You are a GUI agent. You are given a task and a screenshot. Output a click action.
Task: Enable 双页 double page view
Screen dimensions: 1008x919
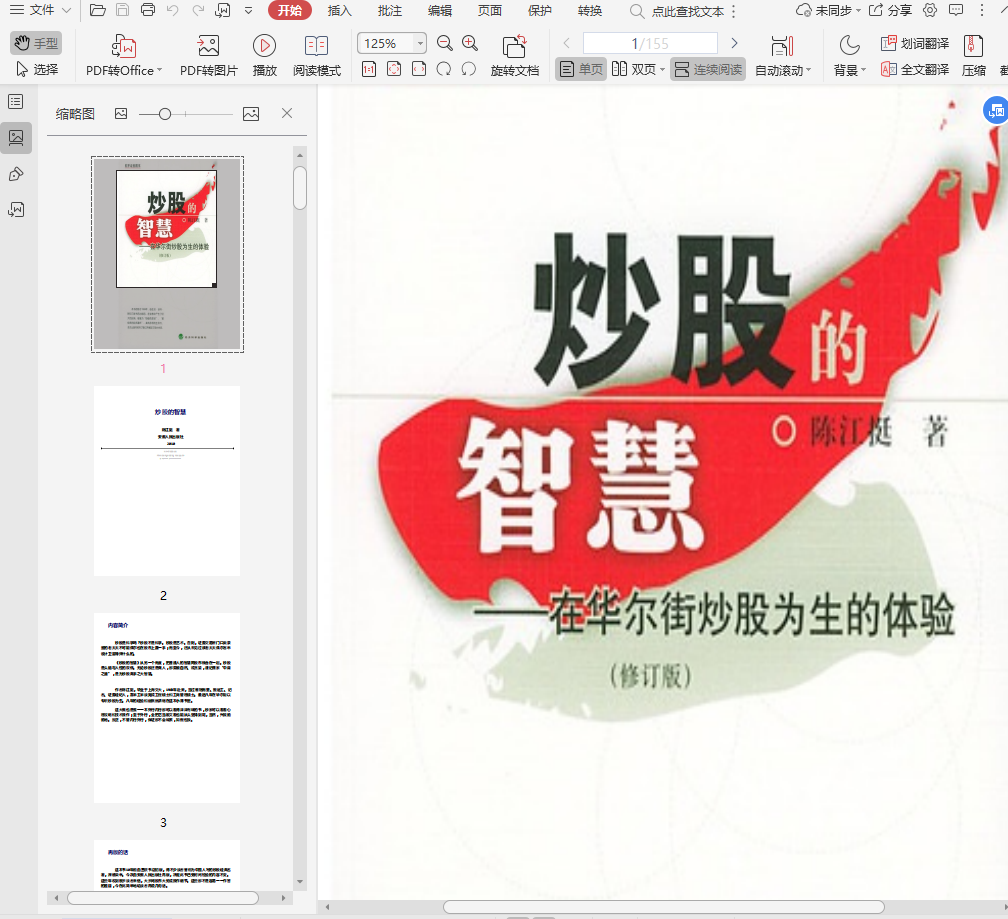[x=634, y=69]
